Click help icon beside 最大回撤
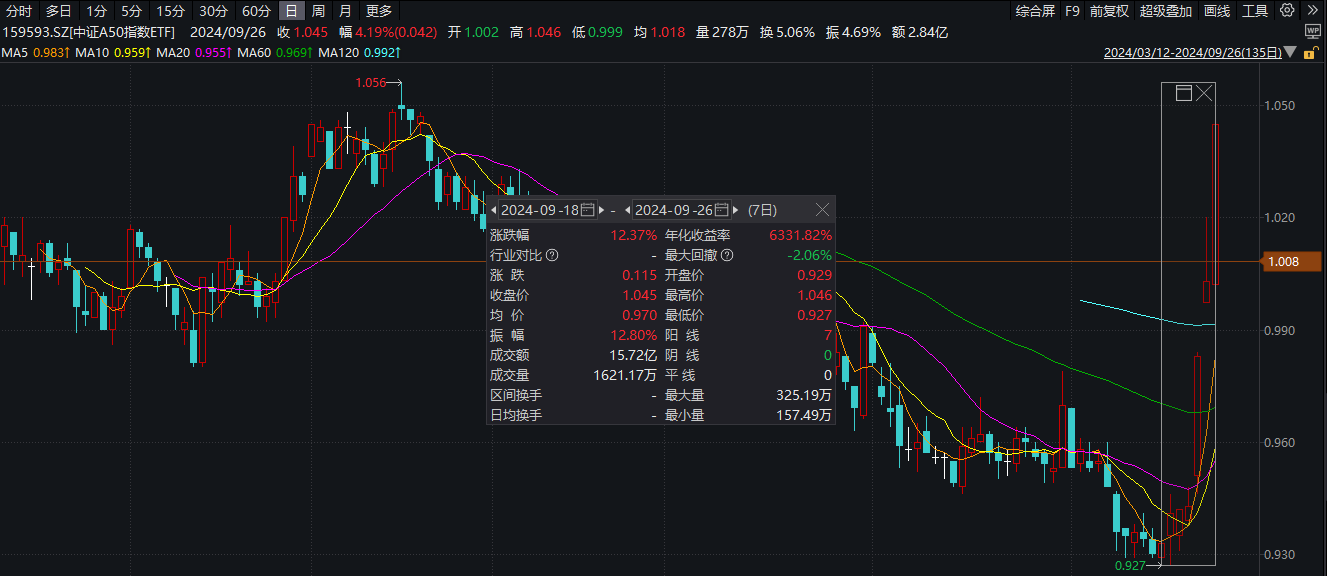The height and width of the screenshot is (576, 1327). [x=727, y=255]
